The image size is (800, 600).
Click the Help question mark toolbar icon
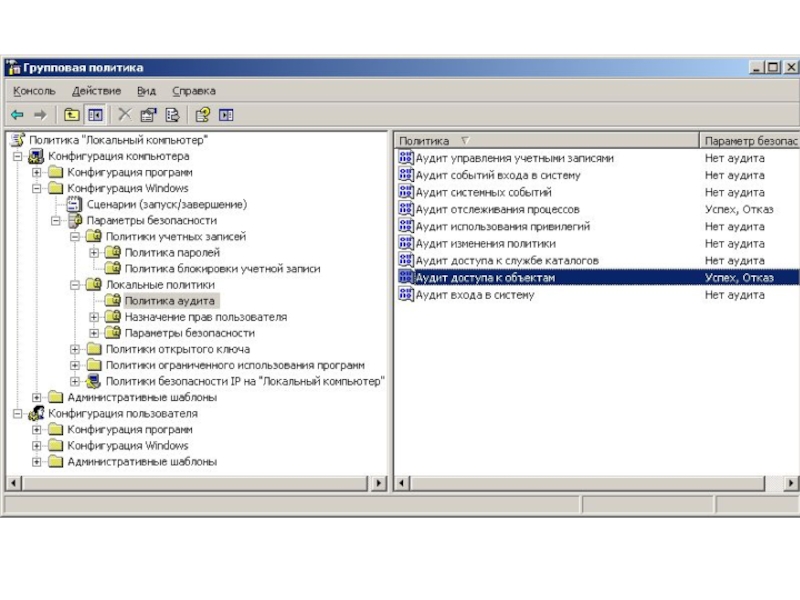[x=203, y=115]
